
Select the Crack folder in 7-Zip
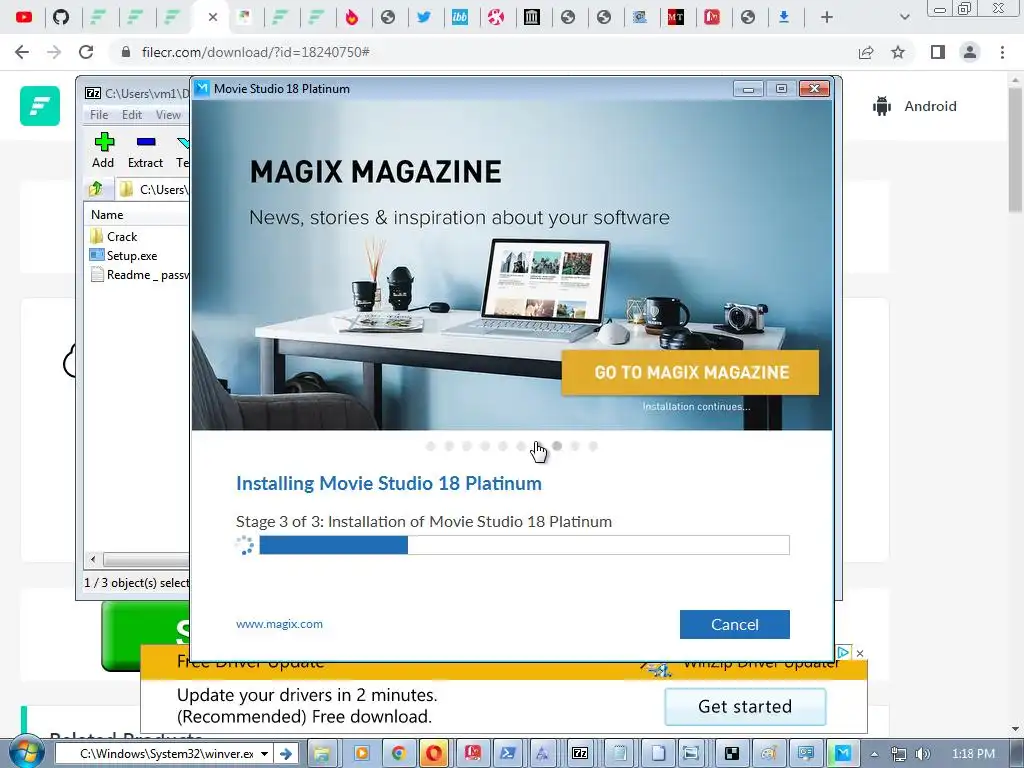[x=121, y=236]
